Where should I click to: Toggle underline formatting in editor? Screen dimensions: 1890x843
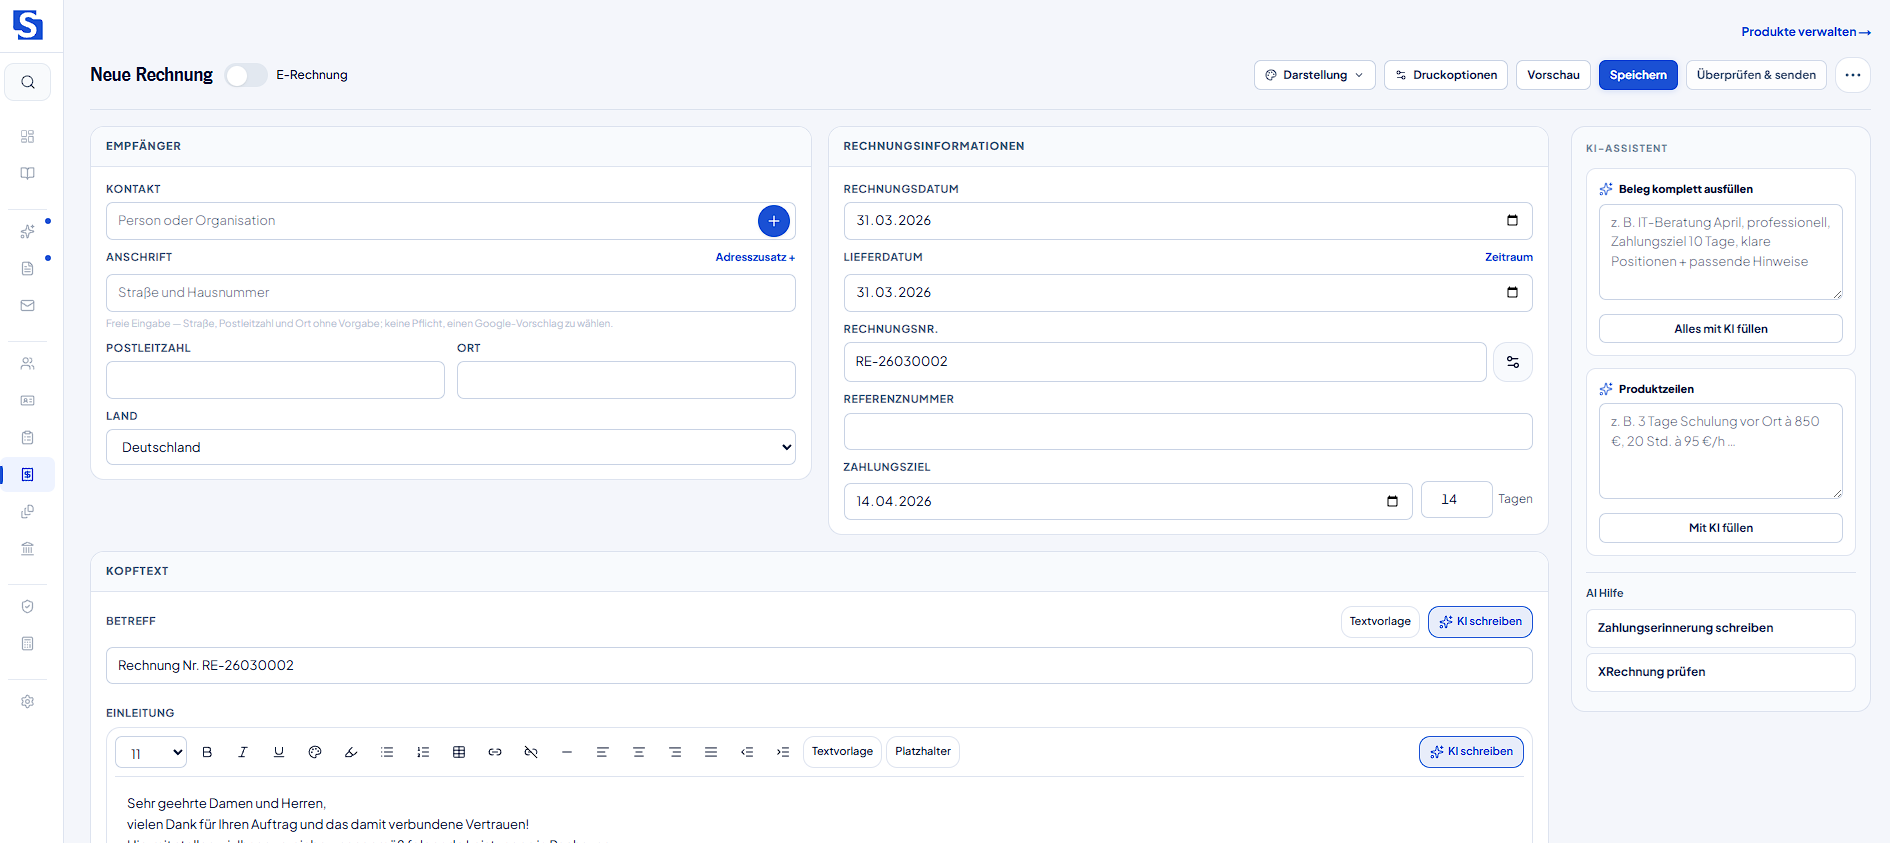point(279,752)
